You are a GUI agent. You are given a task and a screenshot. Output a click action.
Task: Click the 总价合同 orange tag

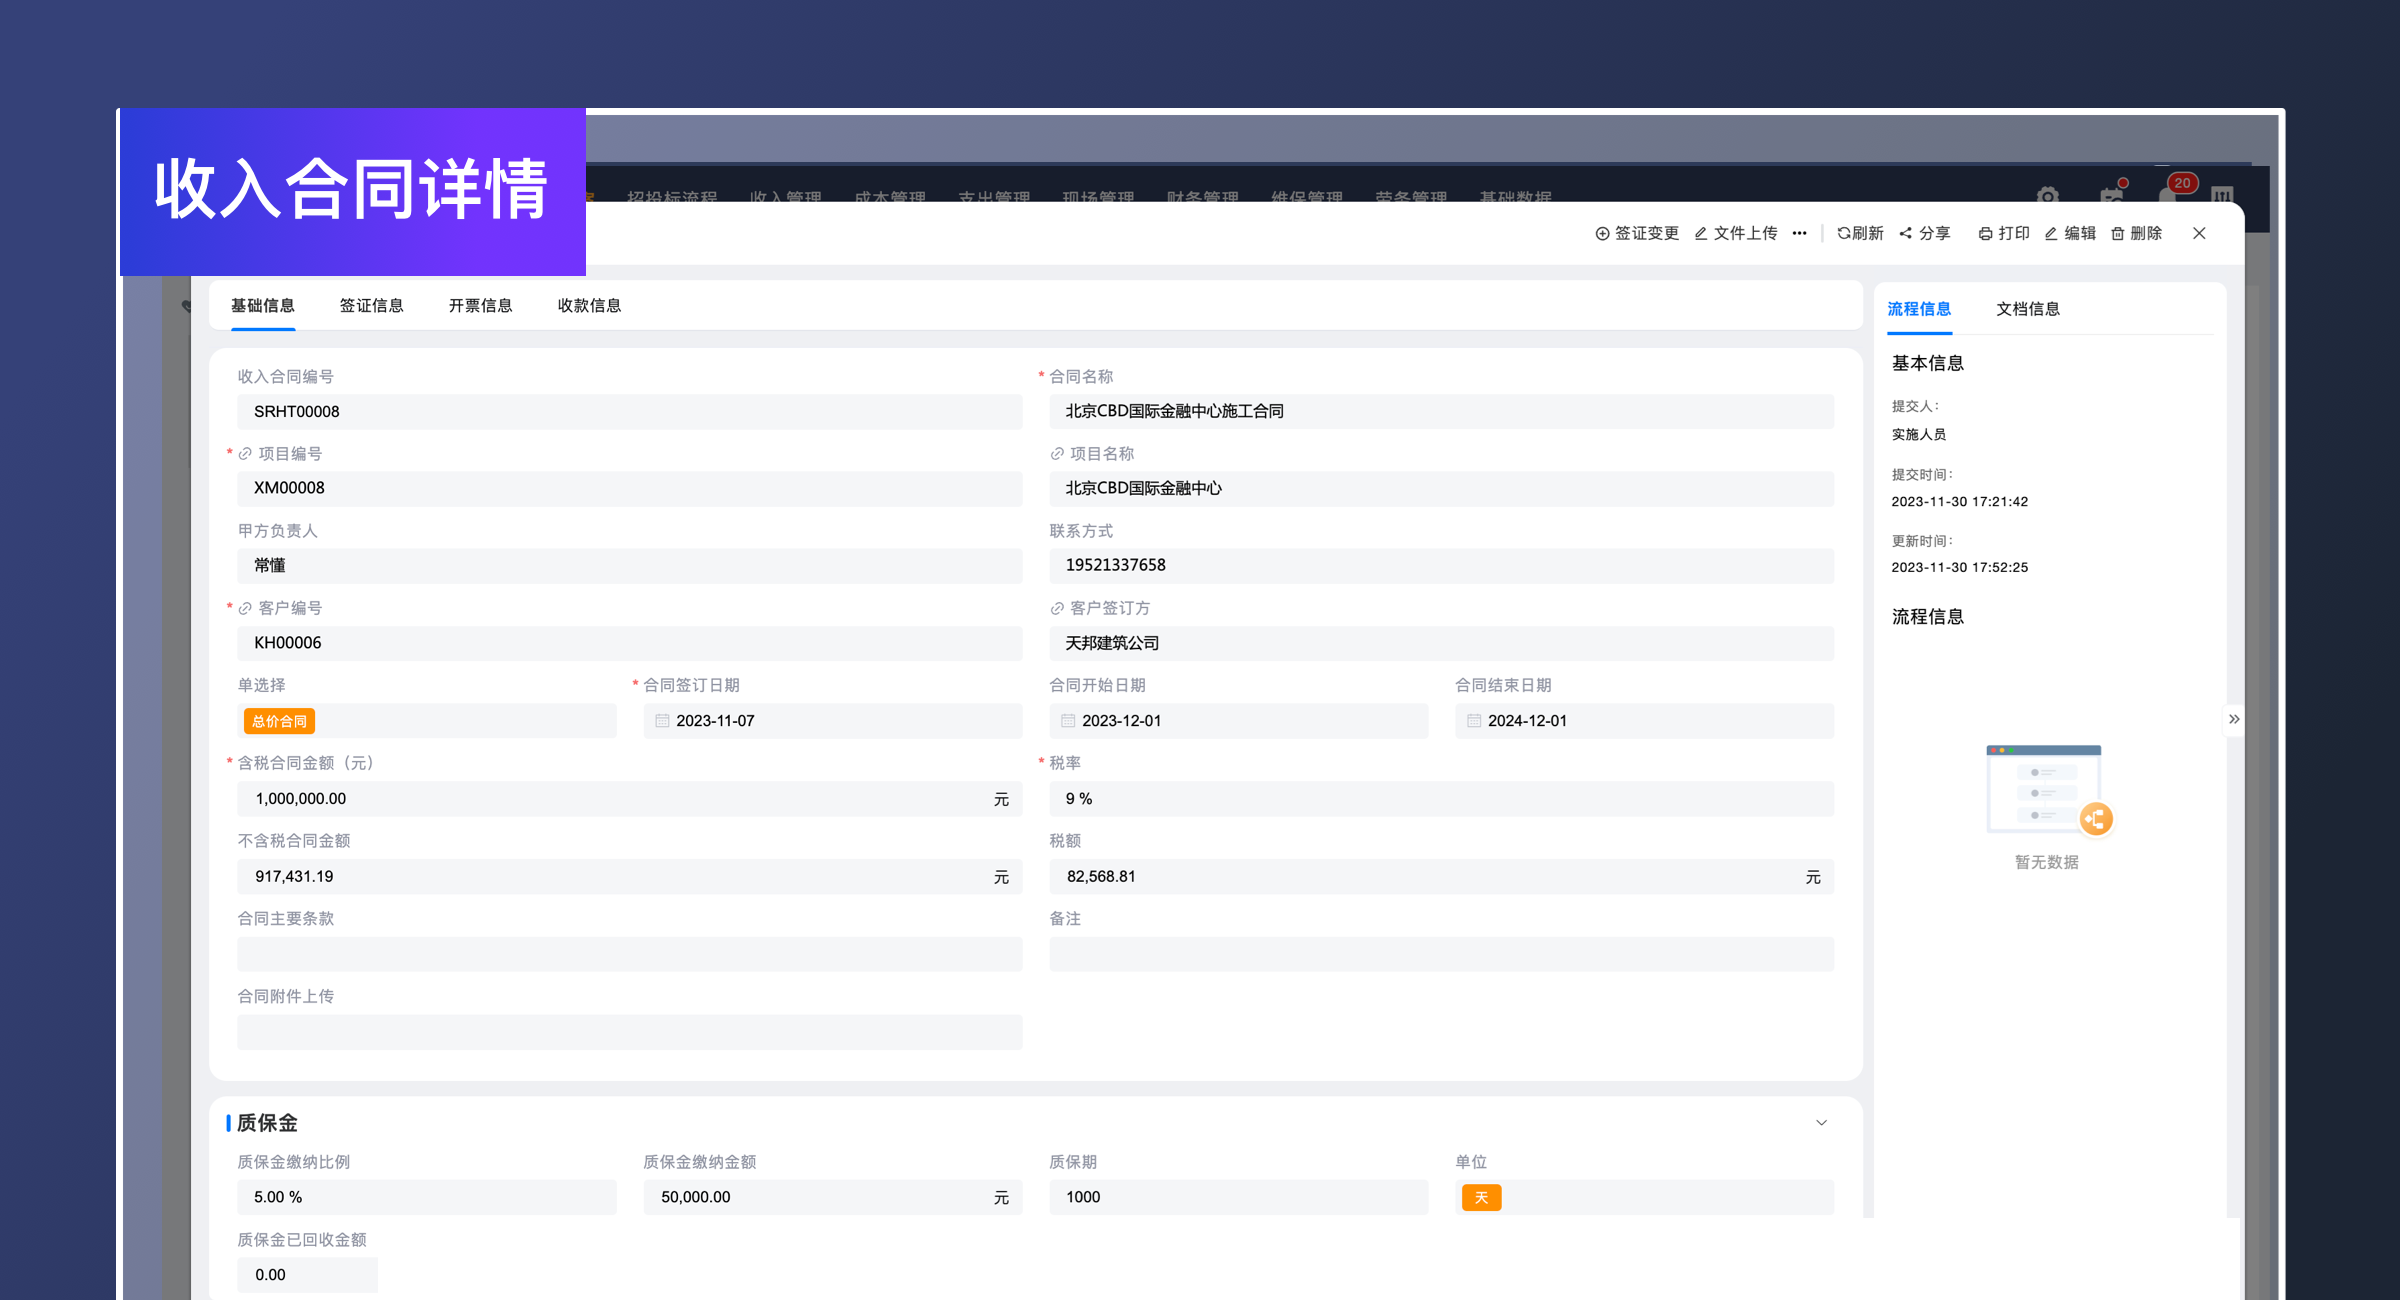(279, 721)
